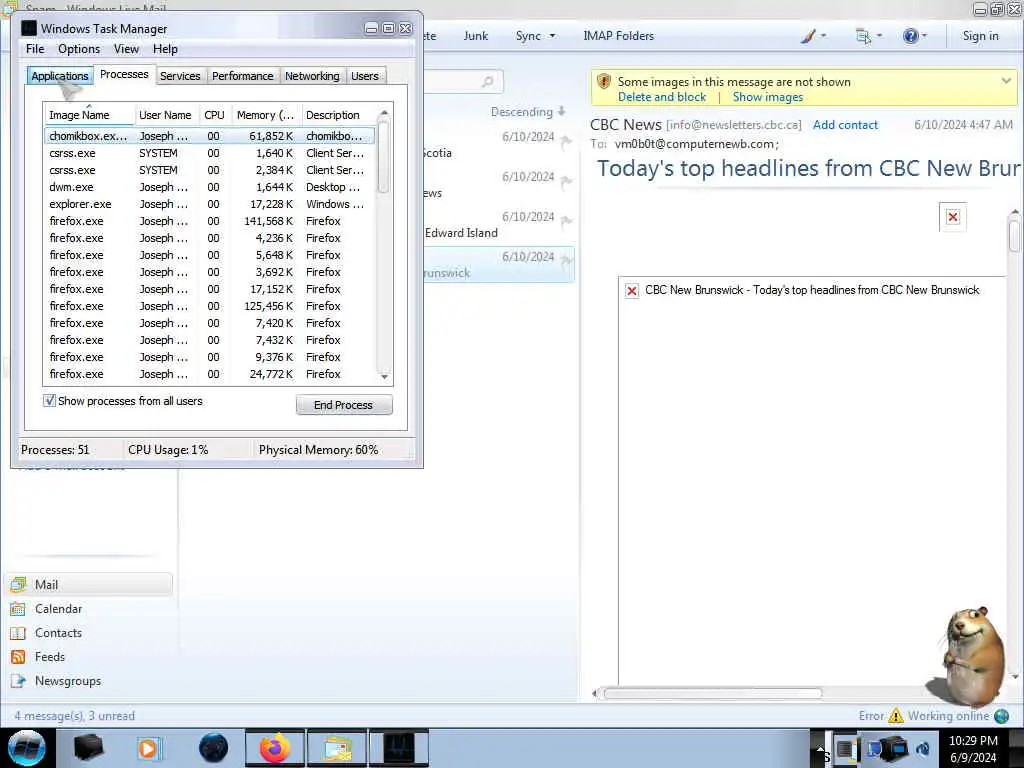Select the dwm.exe process row

click(210, 187)
